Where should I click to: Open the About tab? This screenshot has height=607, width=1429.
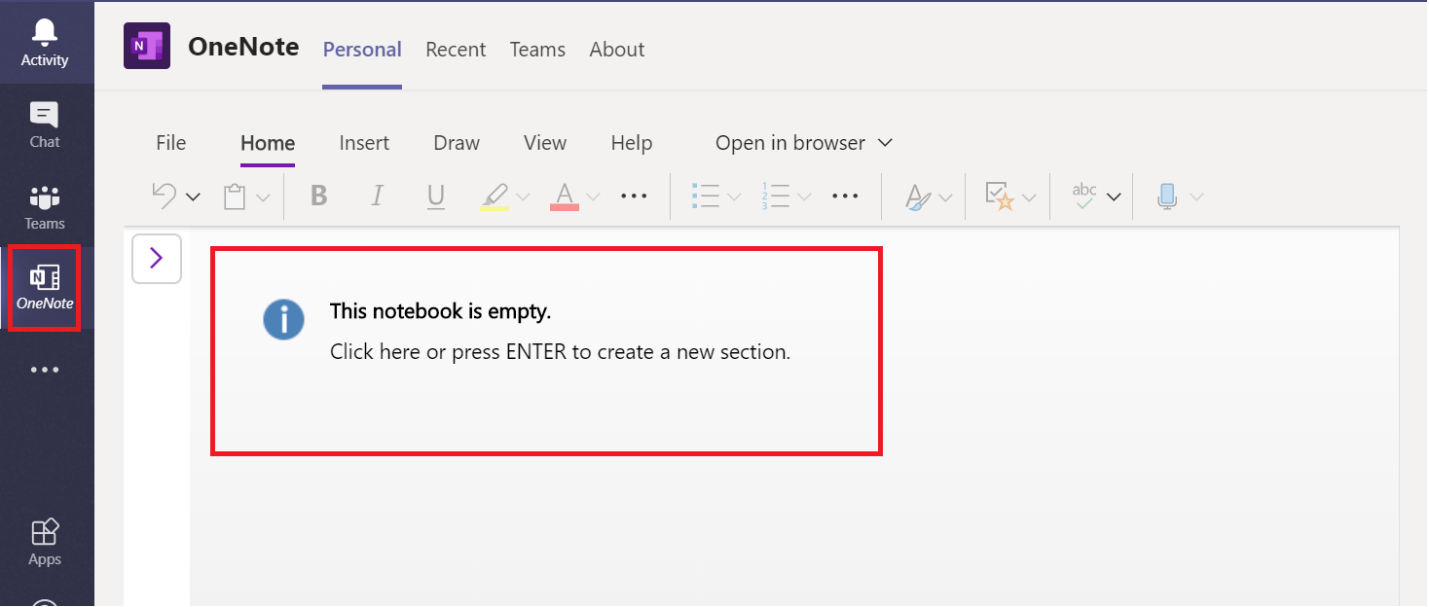tap(617, 49)
